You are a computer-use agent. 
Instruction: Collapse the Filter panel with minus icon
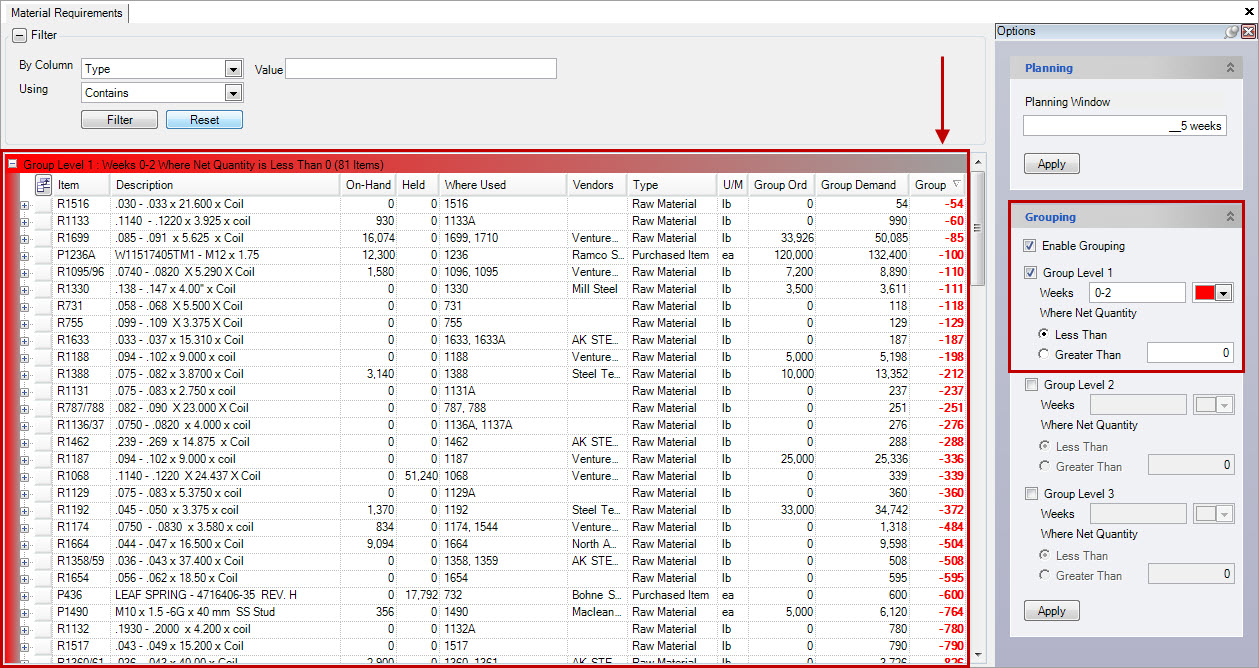(19, 35)
